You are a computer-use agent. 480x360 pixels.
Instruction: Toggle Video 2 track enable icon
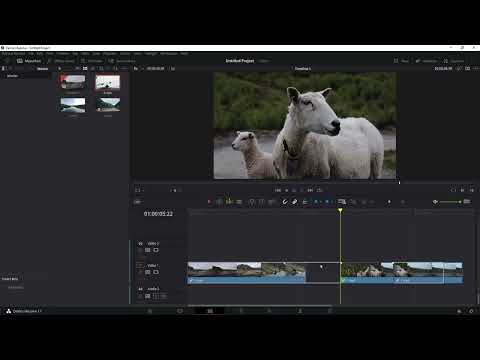(156, 250)
